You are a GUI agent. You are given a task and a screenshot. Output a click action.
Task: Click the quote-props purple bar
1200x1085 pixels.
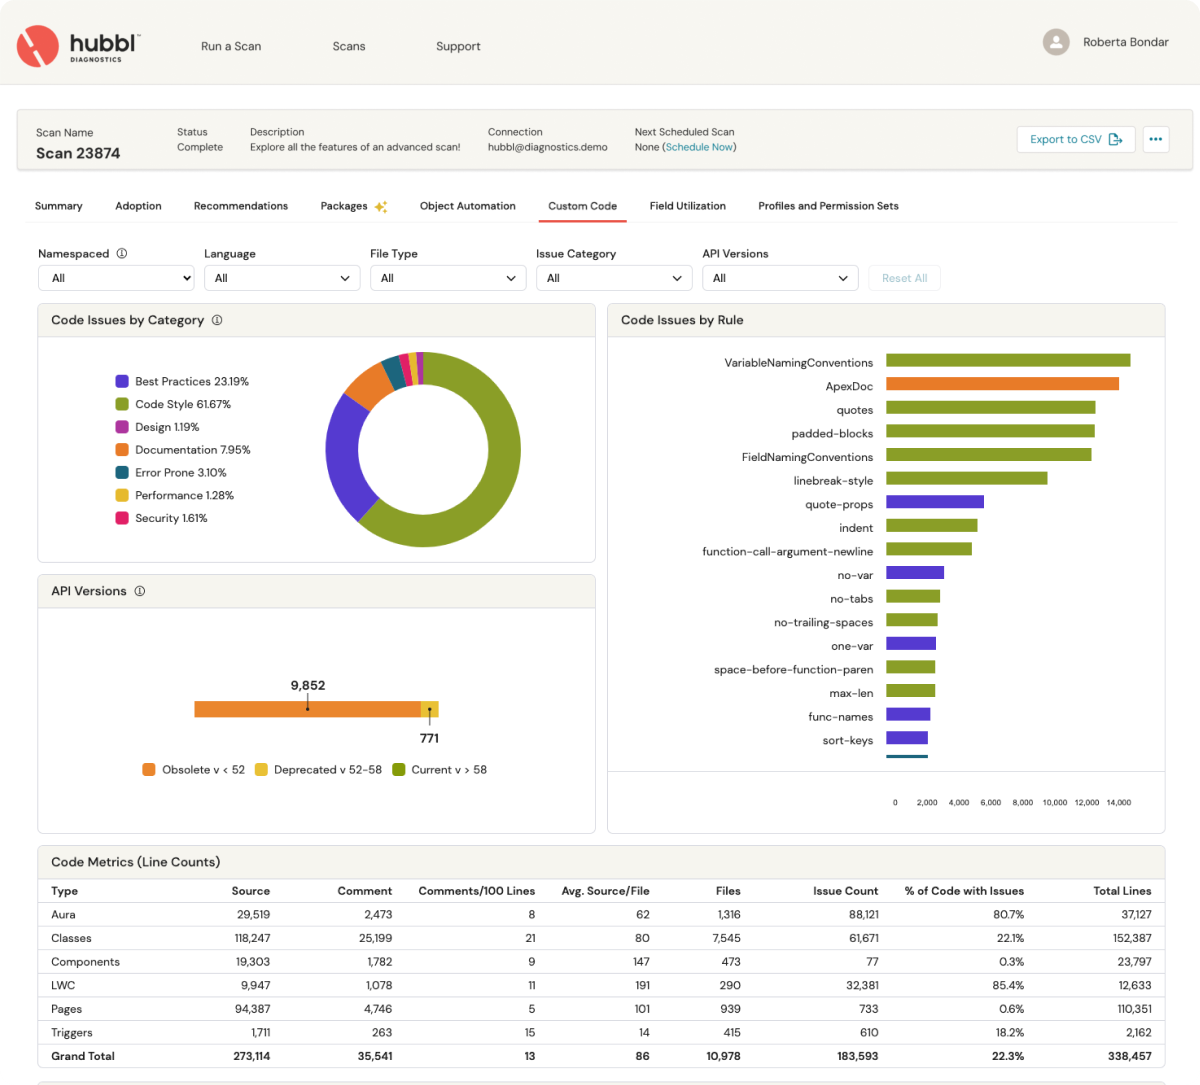(x=935, y=502)
